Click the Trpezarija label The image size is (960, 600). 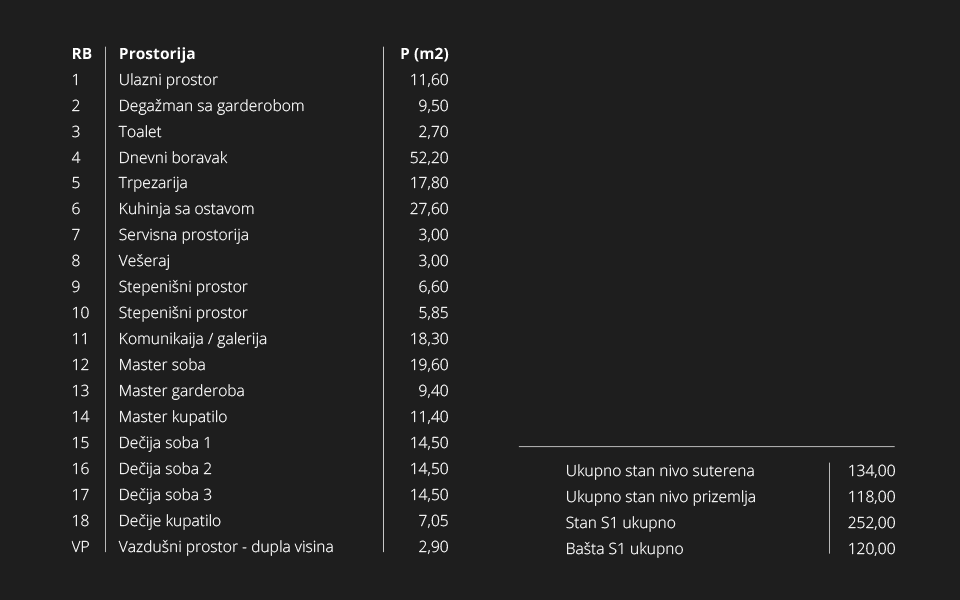tap(153, 183)
